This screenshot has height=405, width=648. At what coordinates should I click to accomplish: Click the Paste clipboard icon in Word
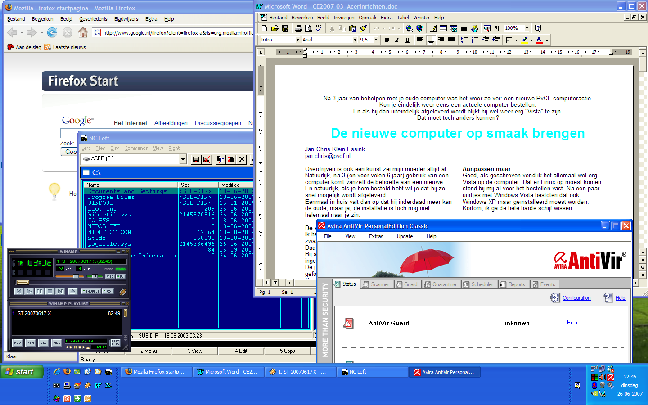[353, 28]
